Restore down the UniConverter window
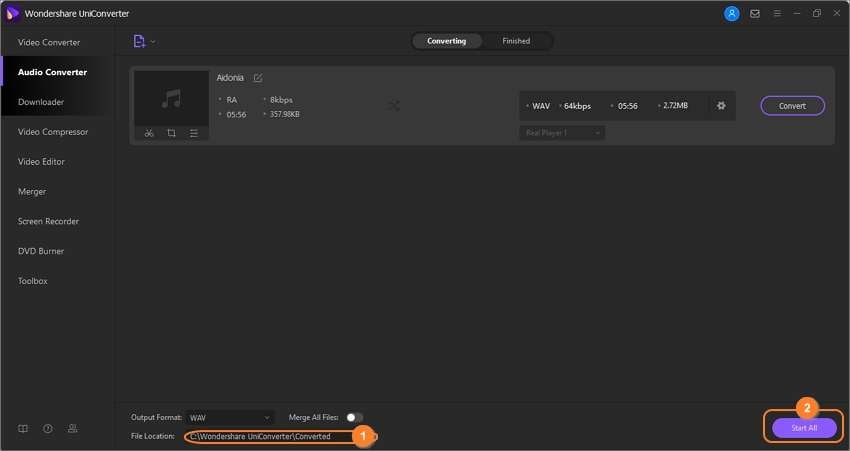Image resolution: width=850 pixels, height=451 pixels. 817,14
